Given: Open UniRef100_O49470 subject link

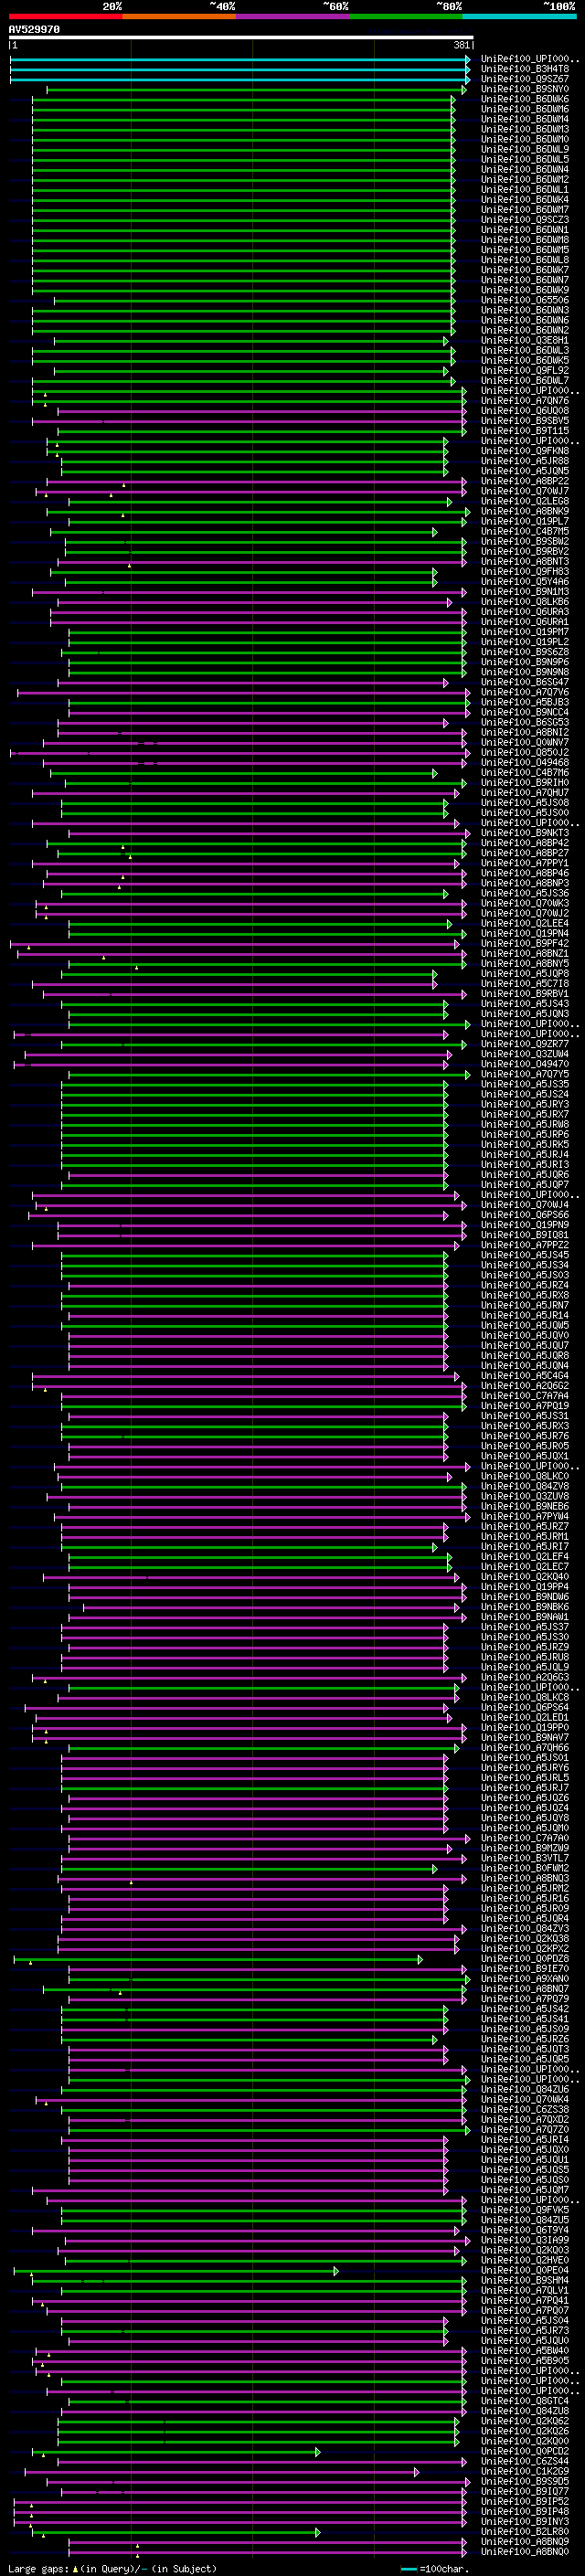Looking at the screenshot, I should click(525, 1064).
